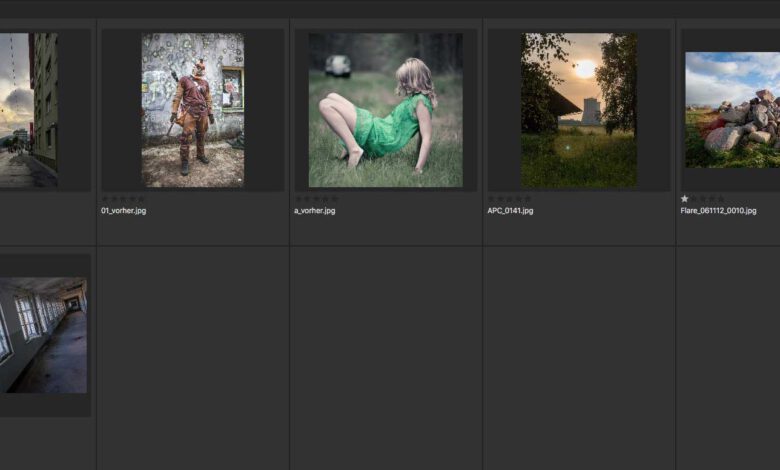
Task: Set one-star rating on a_vorher.jpg
Action: pos(298,199)
